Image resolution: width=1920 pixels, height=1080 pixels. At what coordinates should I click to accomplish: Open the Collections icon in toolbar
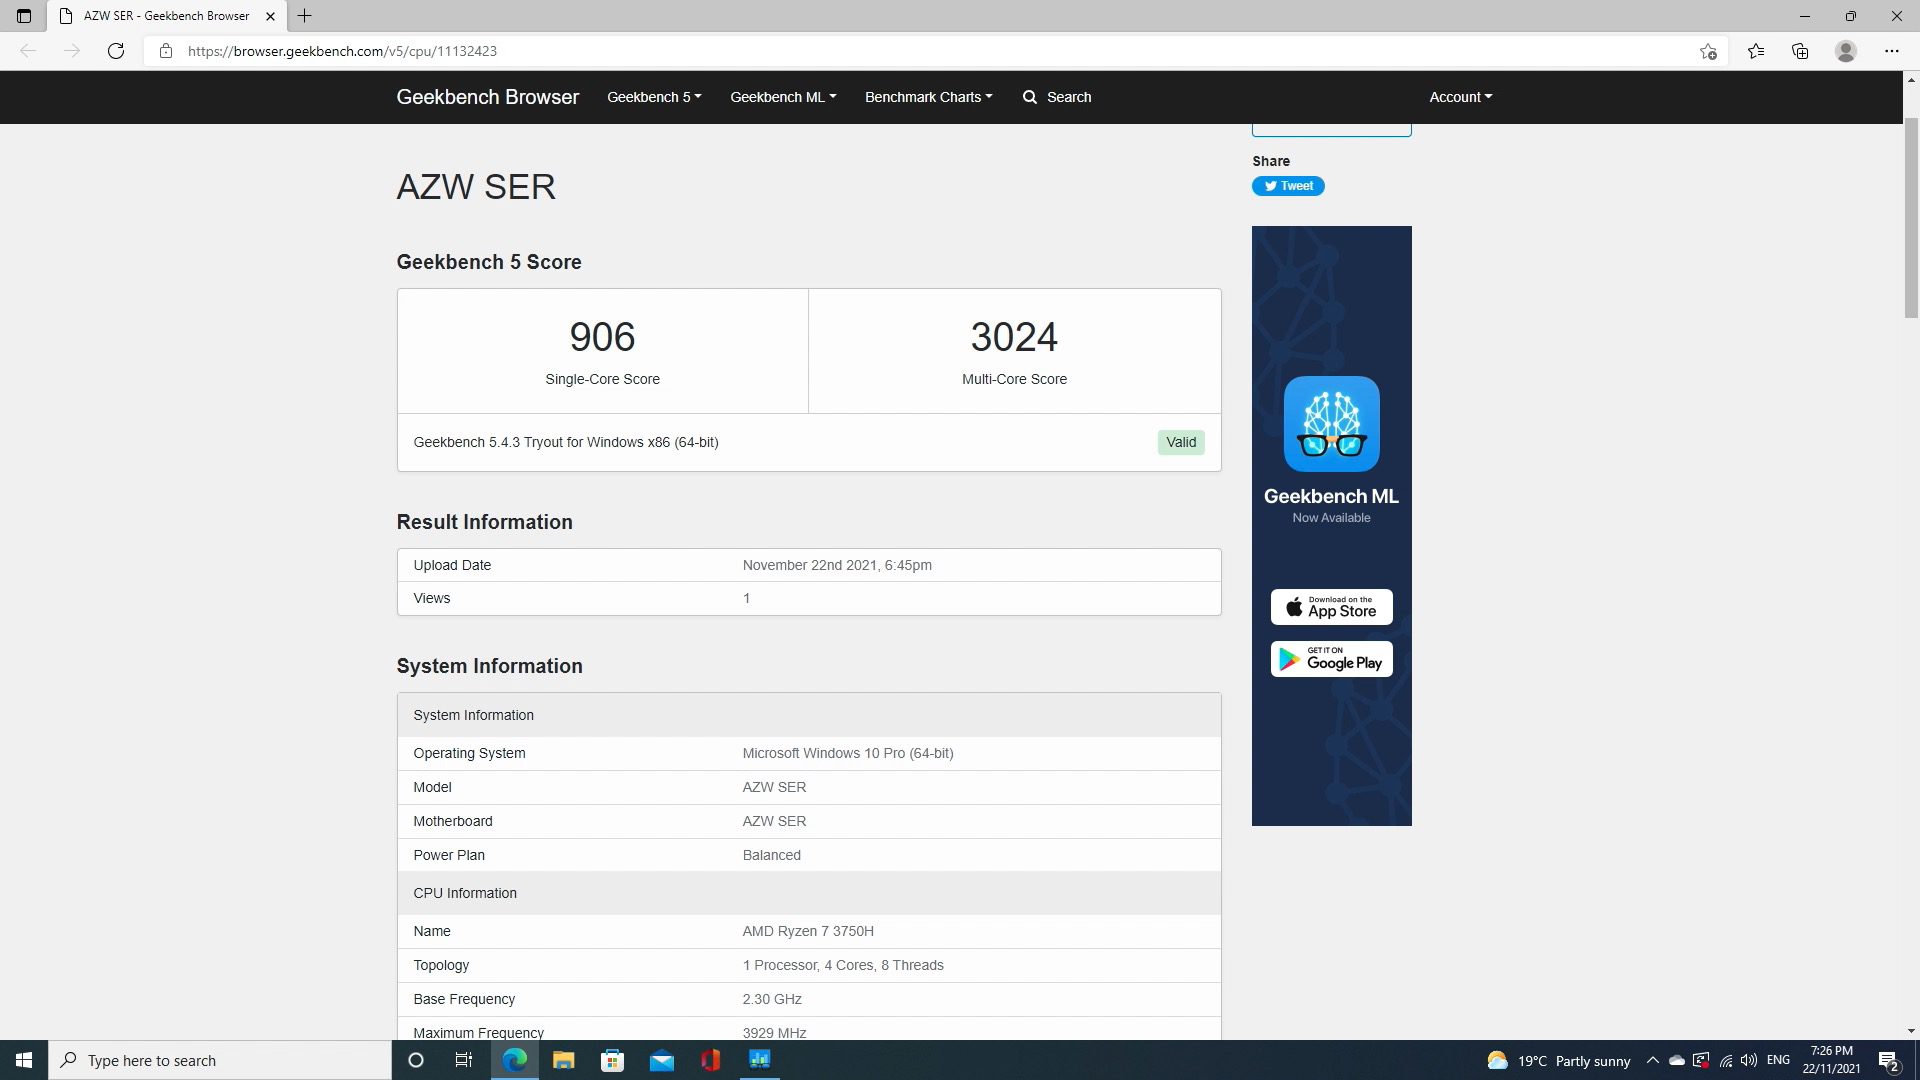[x=1800, y=51]
